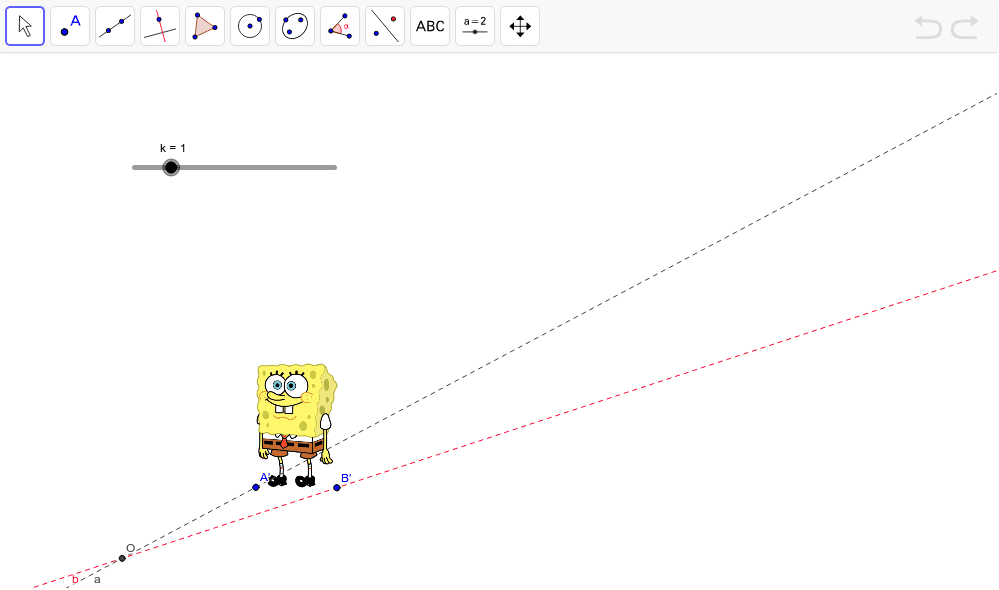The width and height of the screenshot is (999, 590).
Task: Select the Point tool
Action: [x=70, y=26]
